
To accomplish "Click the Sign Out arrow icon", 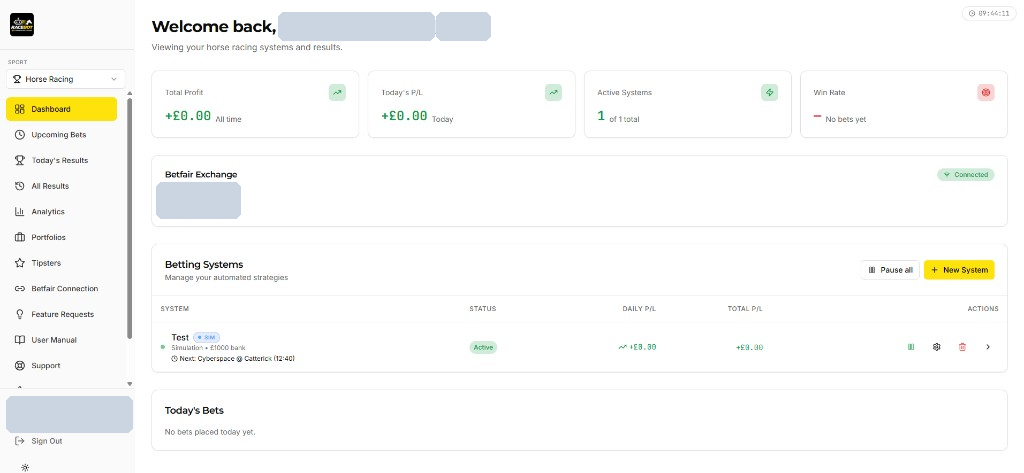I will coord(20,441).
